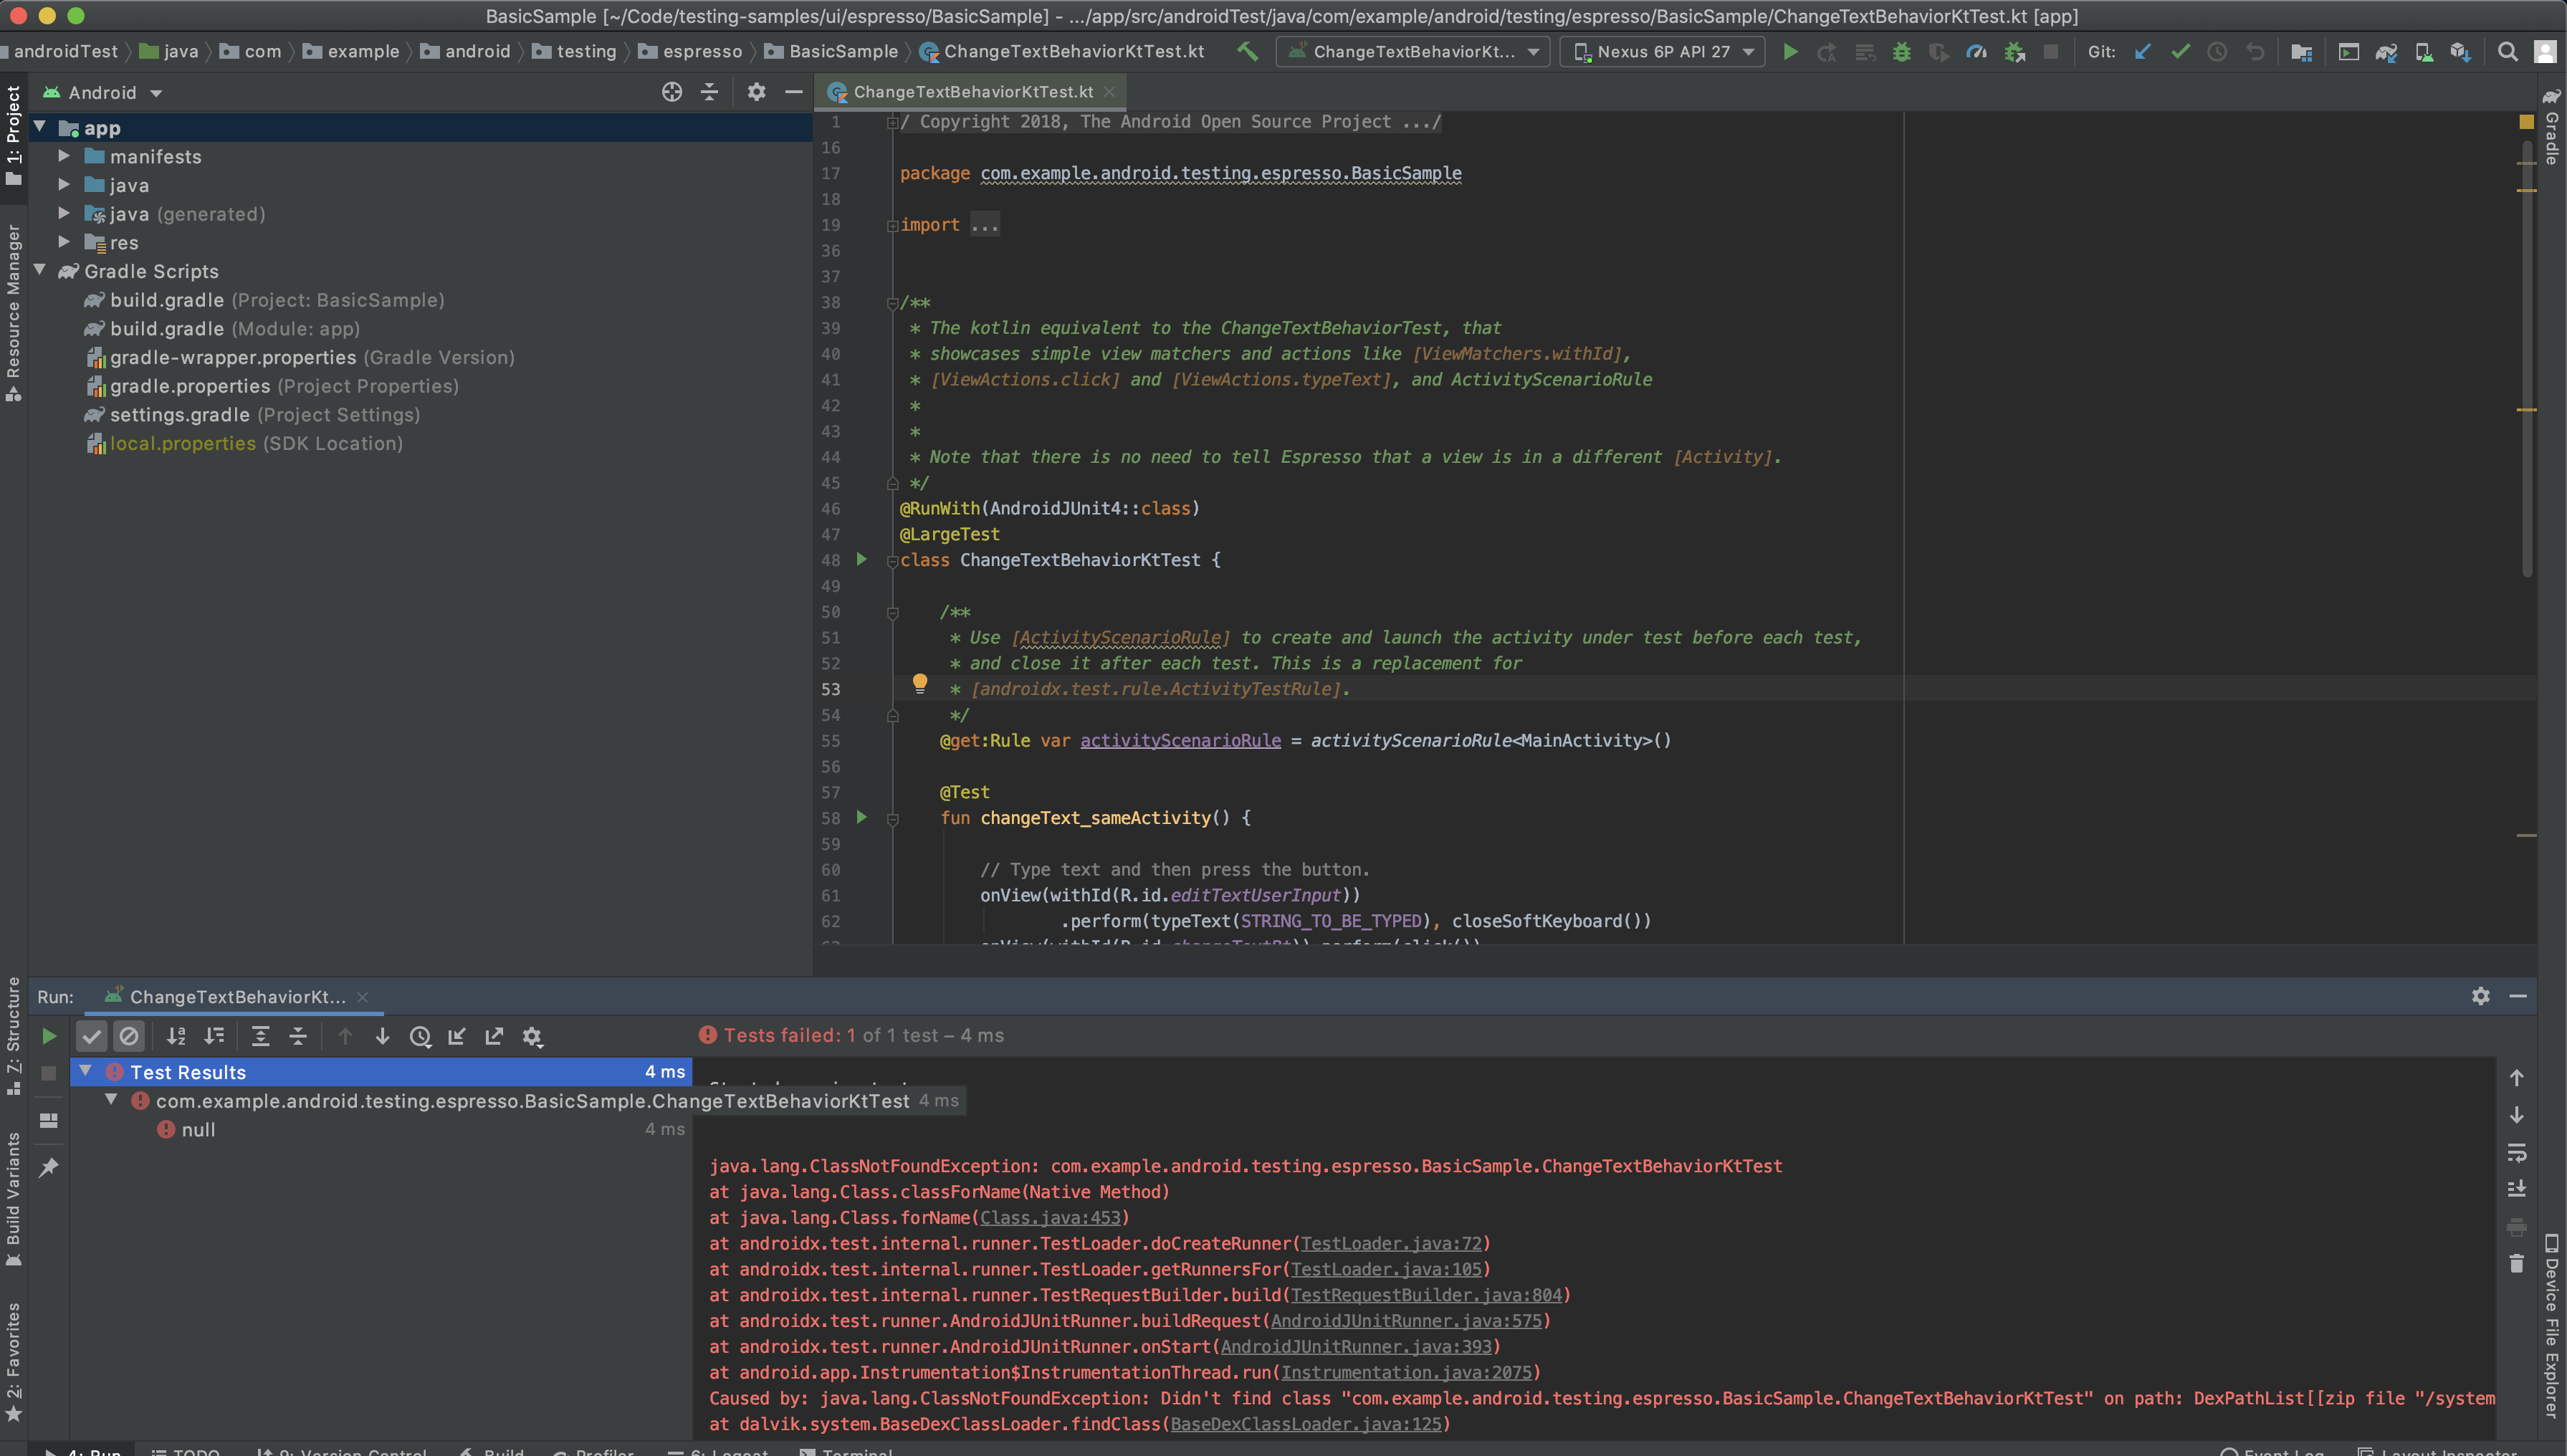Open the Profiler gauge icon in toolbar
Screen dimensions: 2567x1456
[x=1976, y=52]
